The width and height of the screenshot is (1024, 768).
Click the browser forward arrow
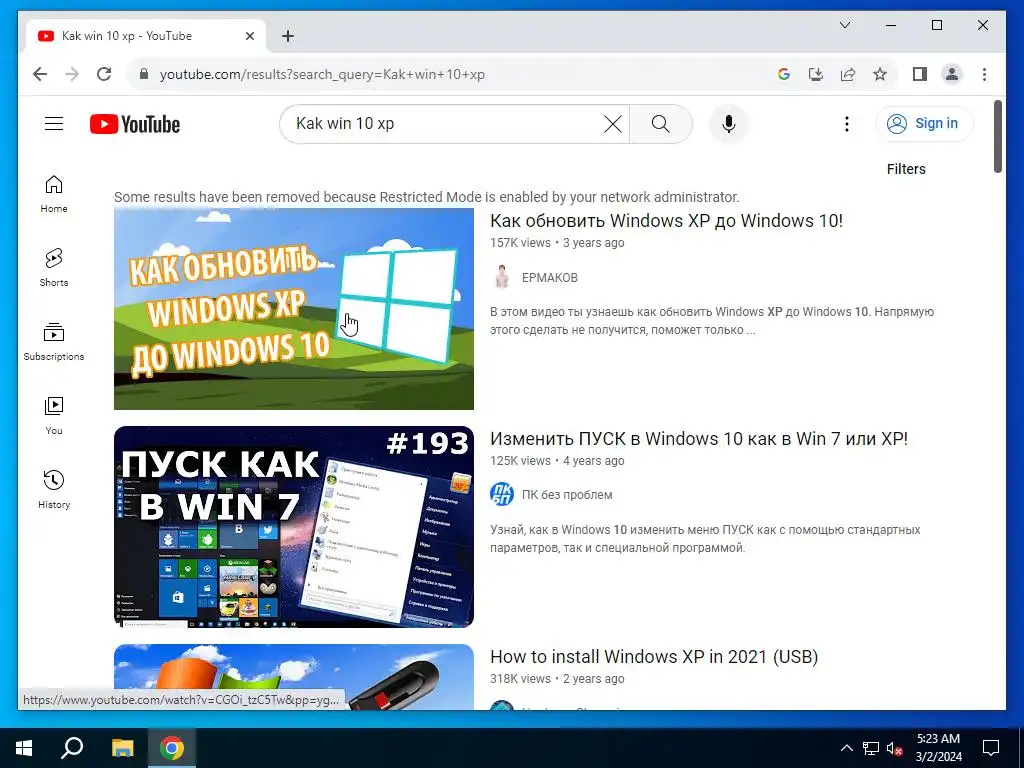click(x=72, y=74)
